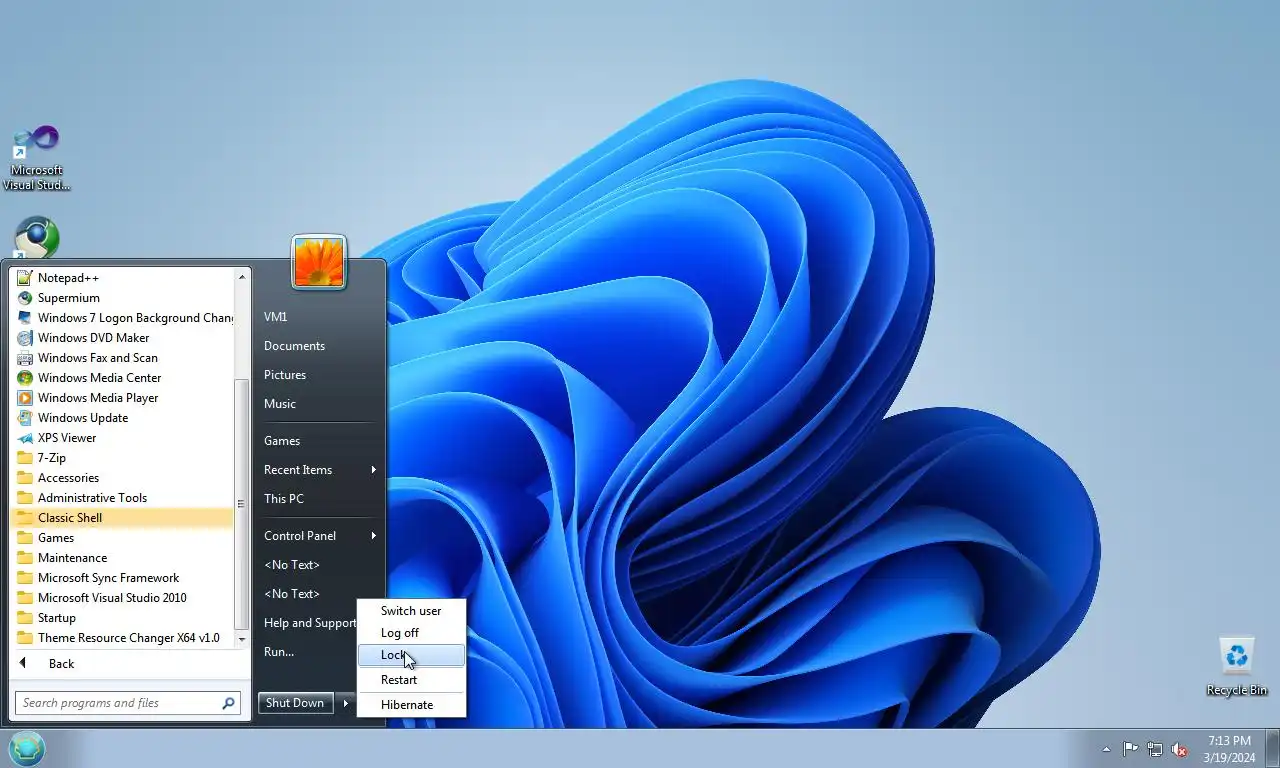Open the highlighted Classic Shell folder
Image resolution: width=1280 pixels, height=768 pixels.
[122, 517]
